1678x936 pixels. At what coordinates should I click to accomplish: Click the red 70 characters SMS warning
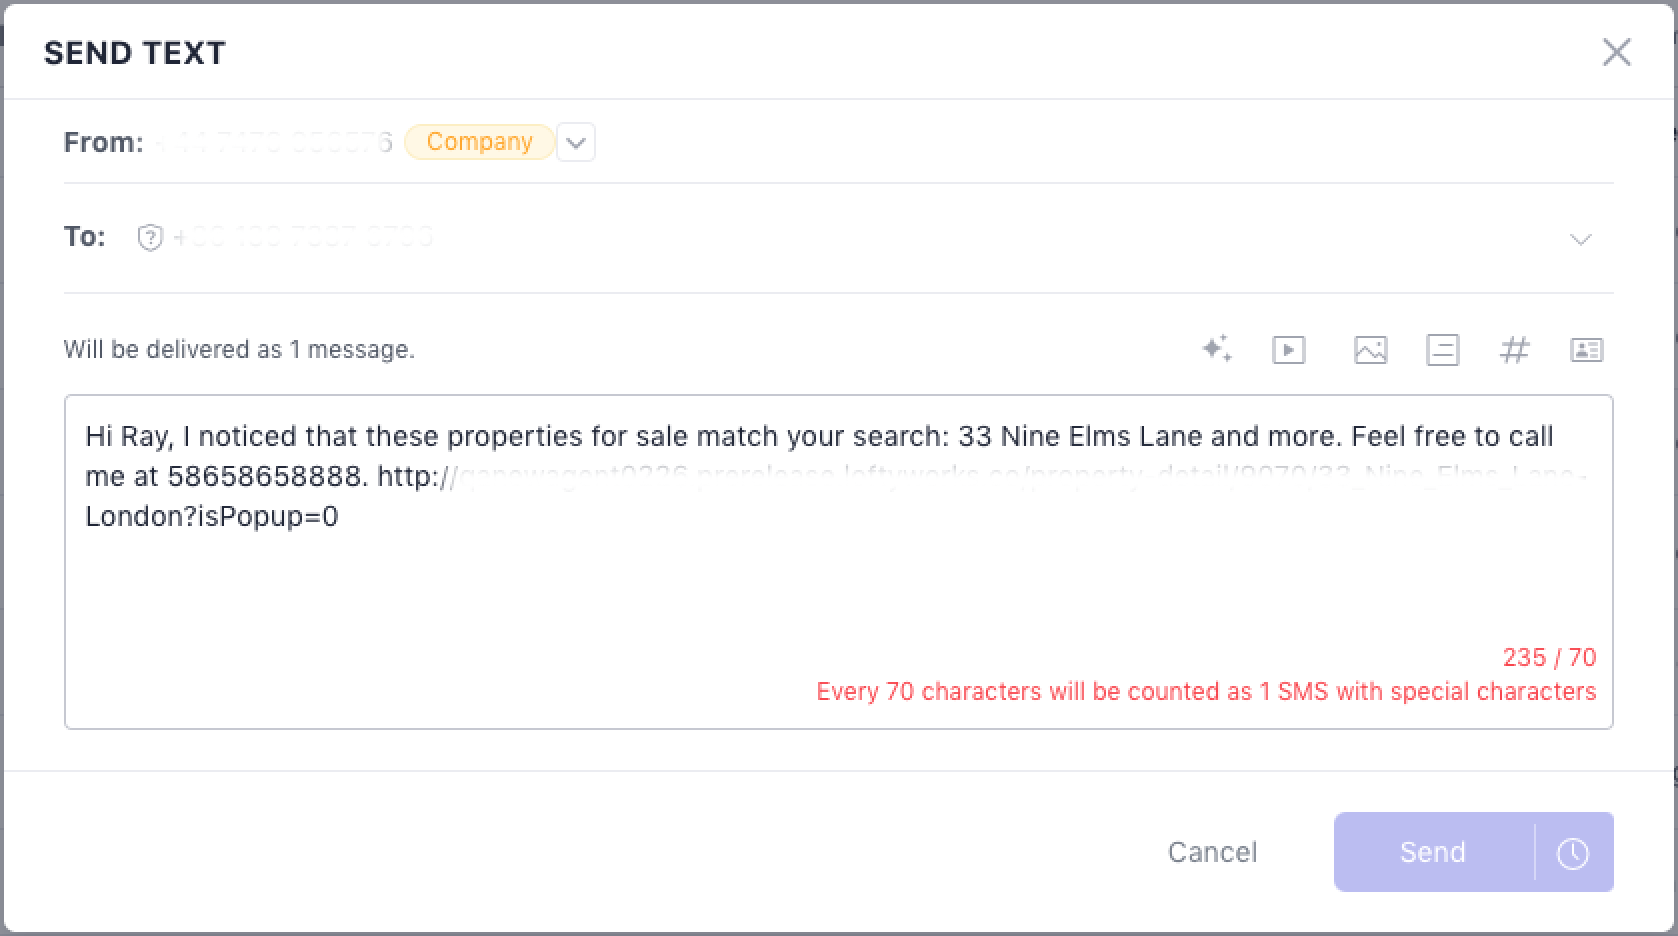[x=1205, y=692]
